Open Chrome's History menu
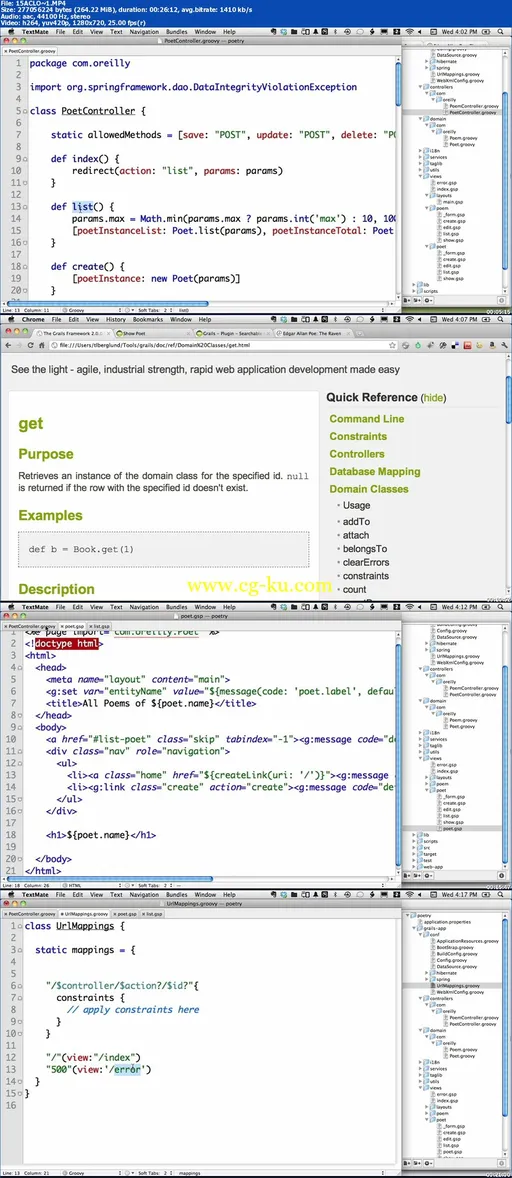This screenshot has height=1178, width=512. (x=116, y=319)
